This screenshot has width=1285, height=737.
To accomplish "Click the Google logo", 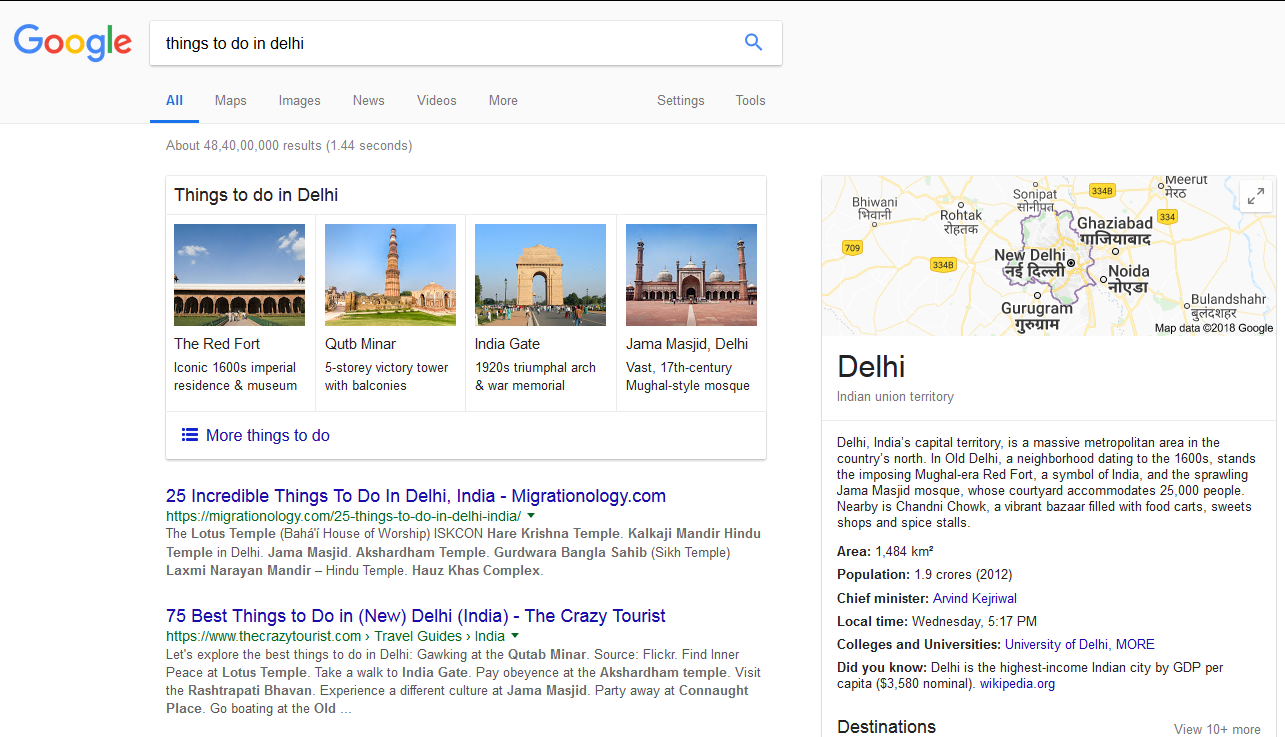I will 72,42.
